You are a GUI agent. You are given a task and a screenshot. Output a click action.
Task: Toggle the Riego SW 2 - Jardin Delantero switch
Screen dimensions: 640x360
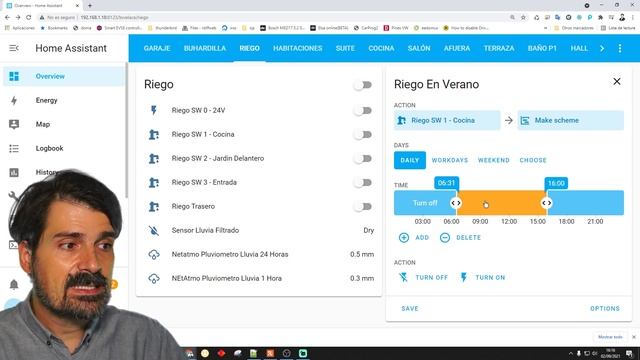[x=363, y=158]
